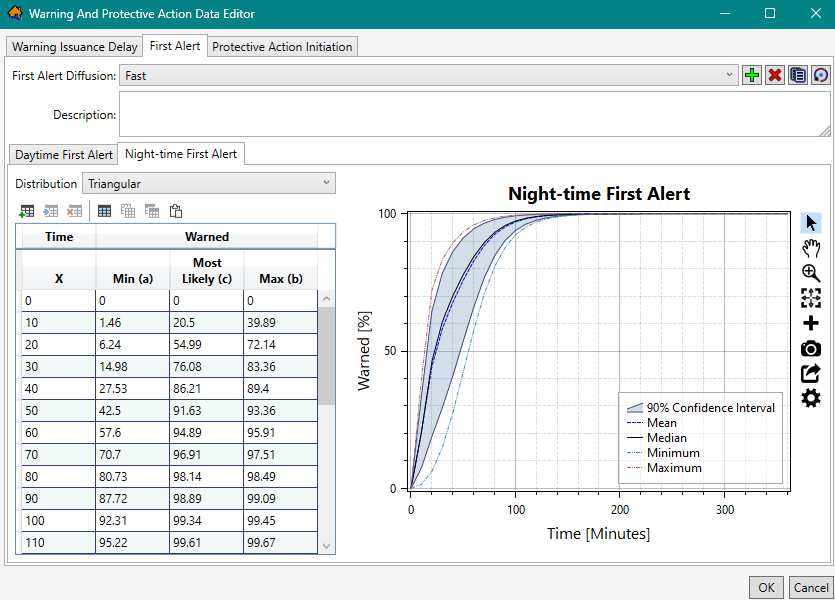Dismiss the editor with Cancel
Viewport: 835px width, 600px height.
coord(812,587)
